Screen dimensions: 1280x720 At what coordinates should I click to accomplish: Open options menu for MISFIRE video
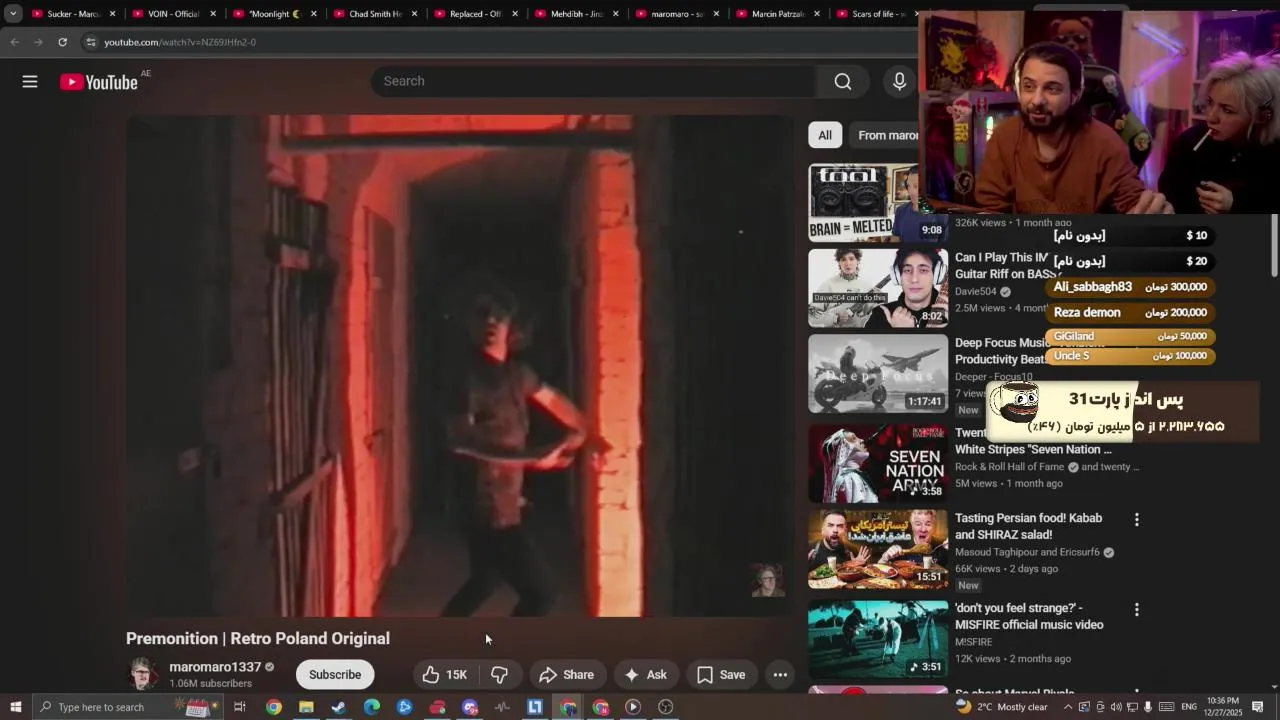tap(1136, 610)
